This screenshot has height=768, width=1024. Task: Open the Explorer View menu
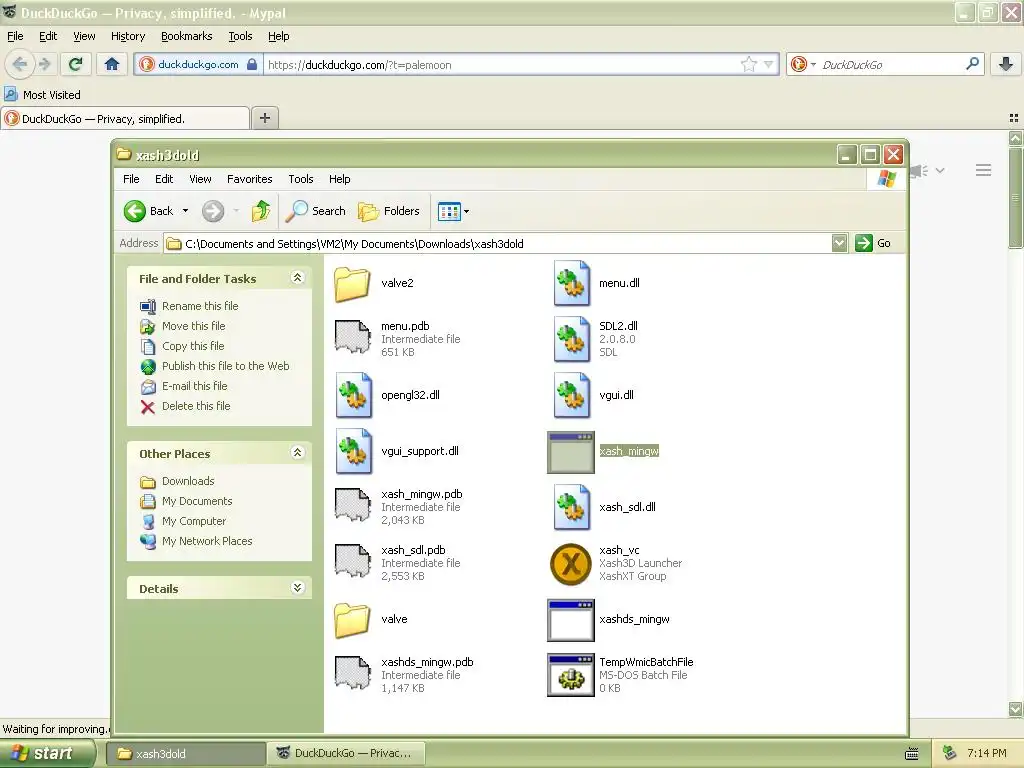click(200, 179)
